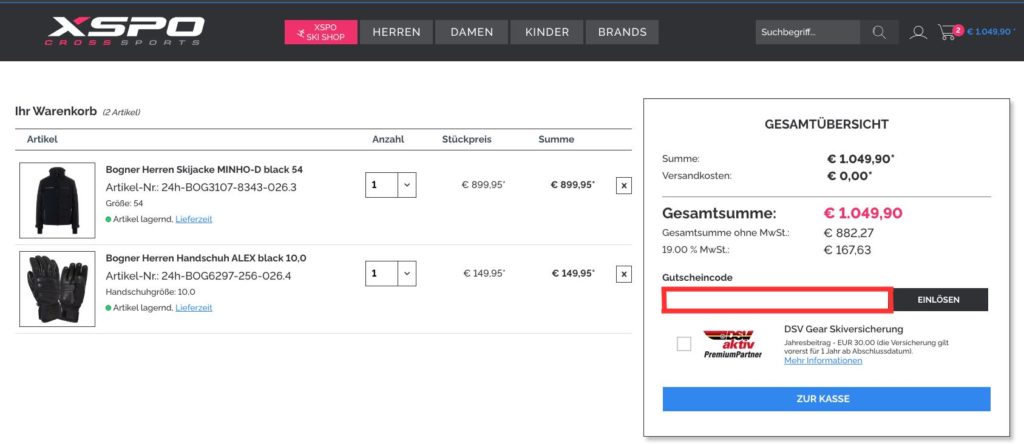This screenshot has height=444, width=1024.
Task: Proceed with the Zur Kasse button
Action: [826, 399]
